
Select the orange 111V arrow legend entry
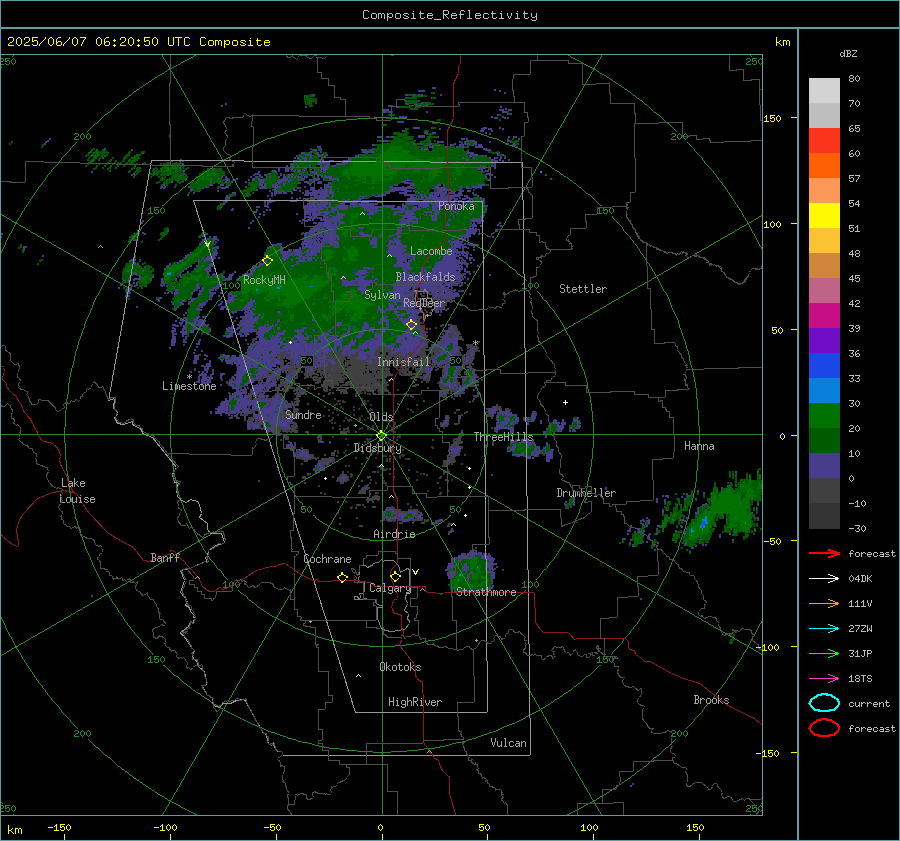tap(824, 603)
